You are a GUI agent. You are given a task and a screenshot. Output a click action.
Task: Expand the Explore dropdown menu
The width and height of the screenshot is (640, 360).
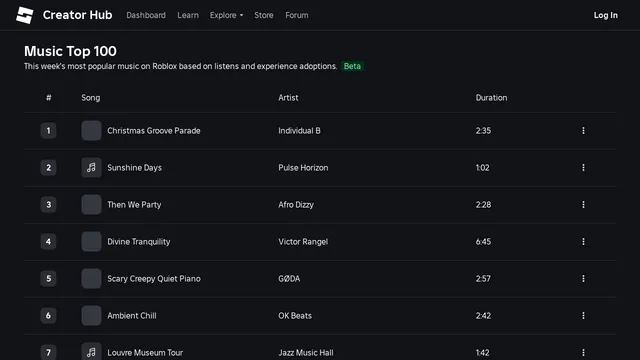click(226, 15)
